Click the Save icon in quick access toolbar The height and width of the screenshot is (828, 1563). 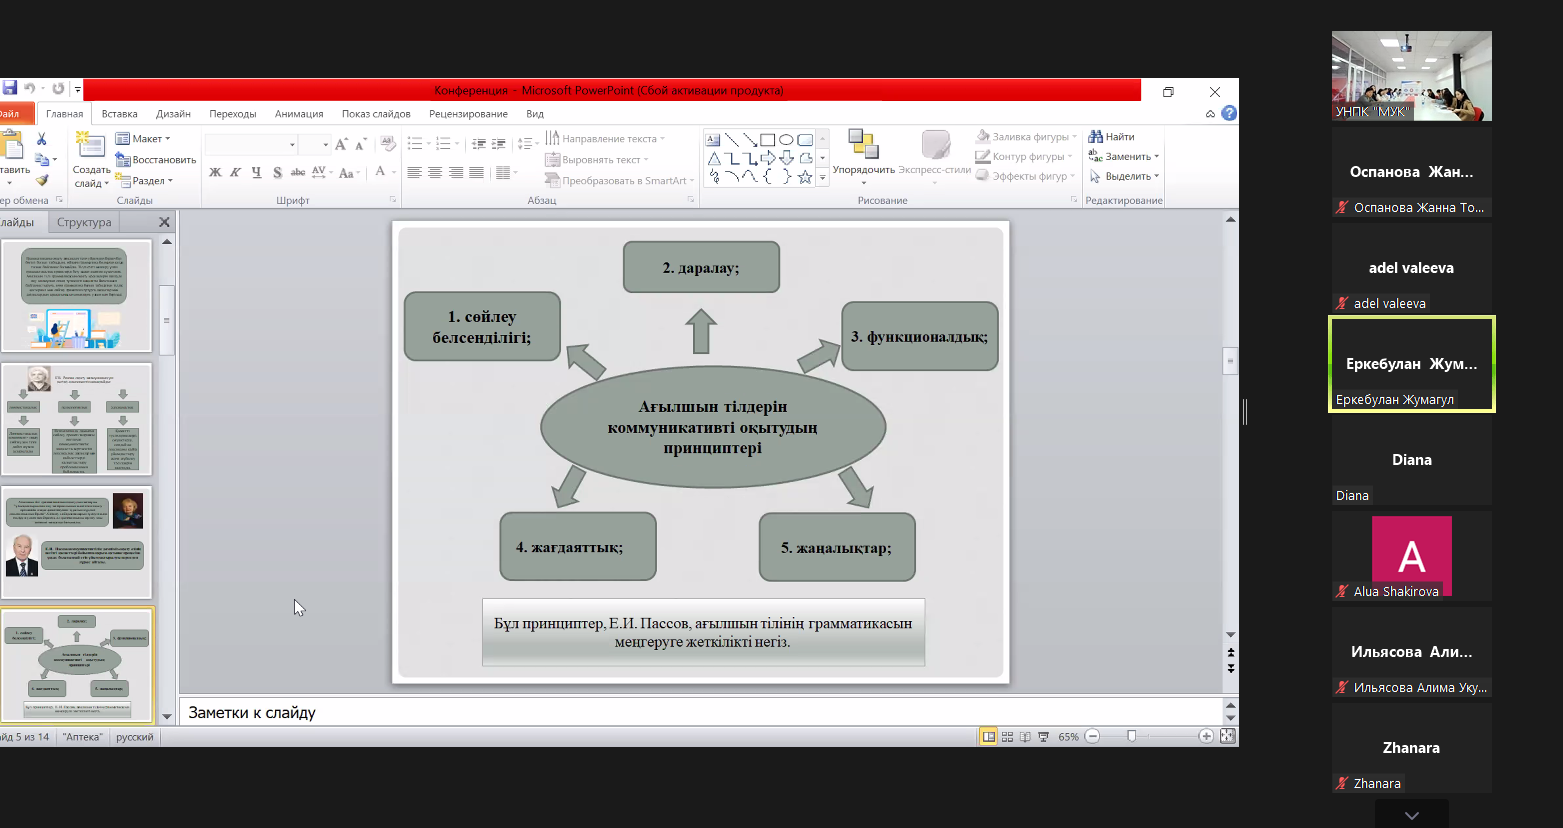pos(10,89)
